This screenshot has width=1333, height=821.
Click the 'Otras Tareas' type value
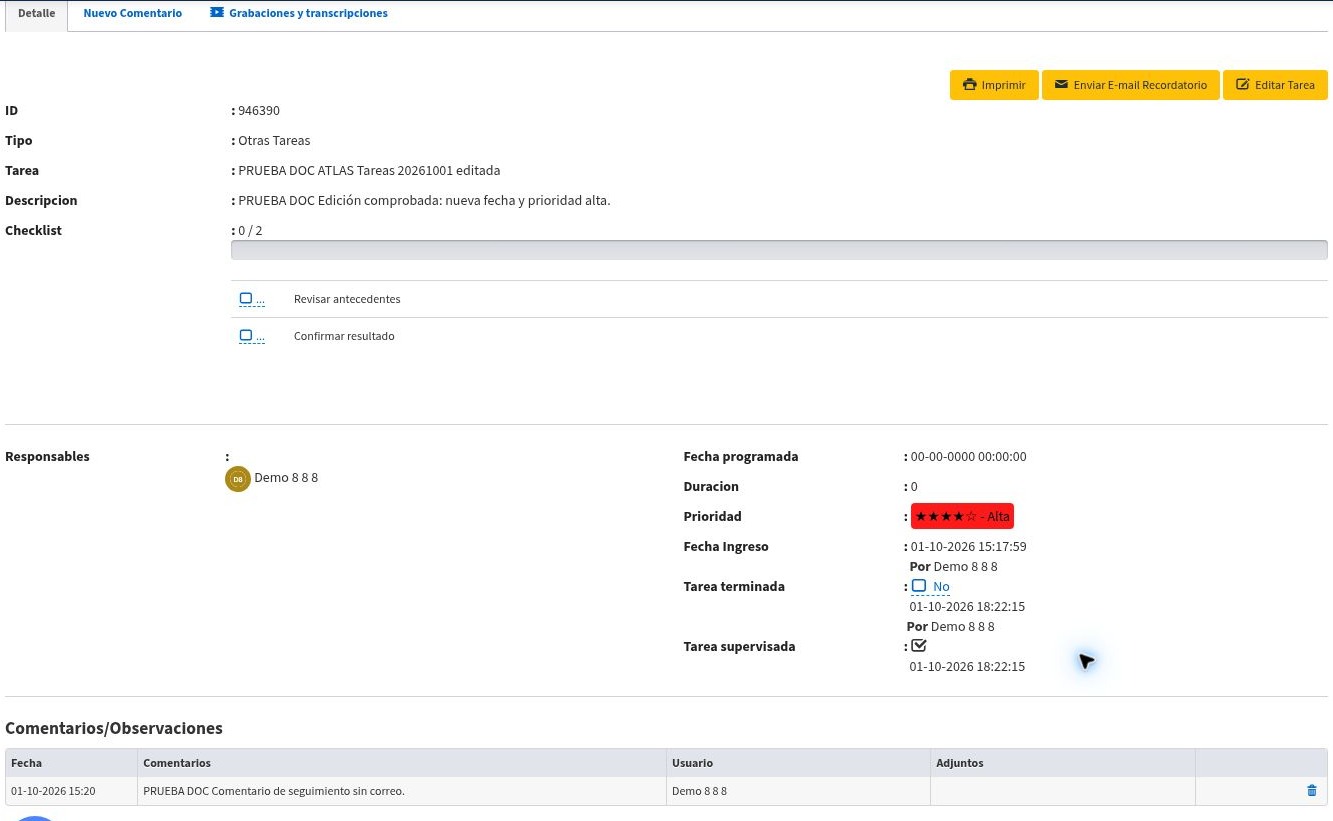click(x=274, y=141)
